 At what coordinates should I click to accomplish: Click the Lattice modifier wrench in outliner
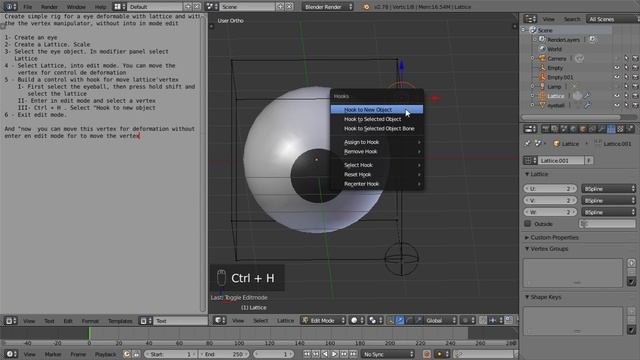[587, 96]
